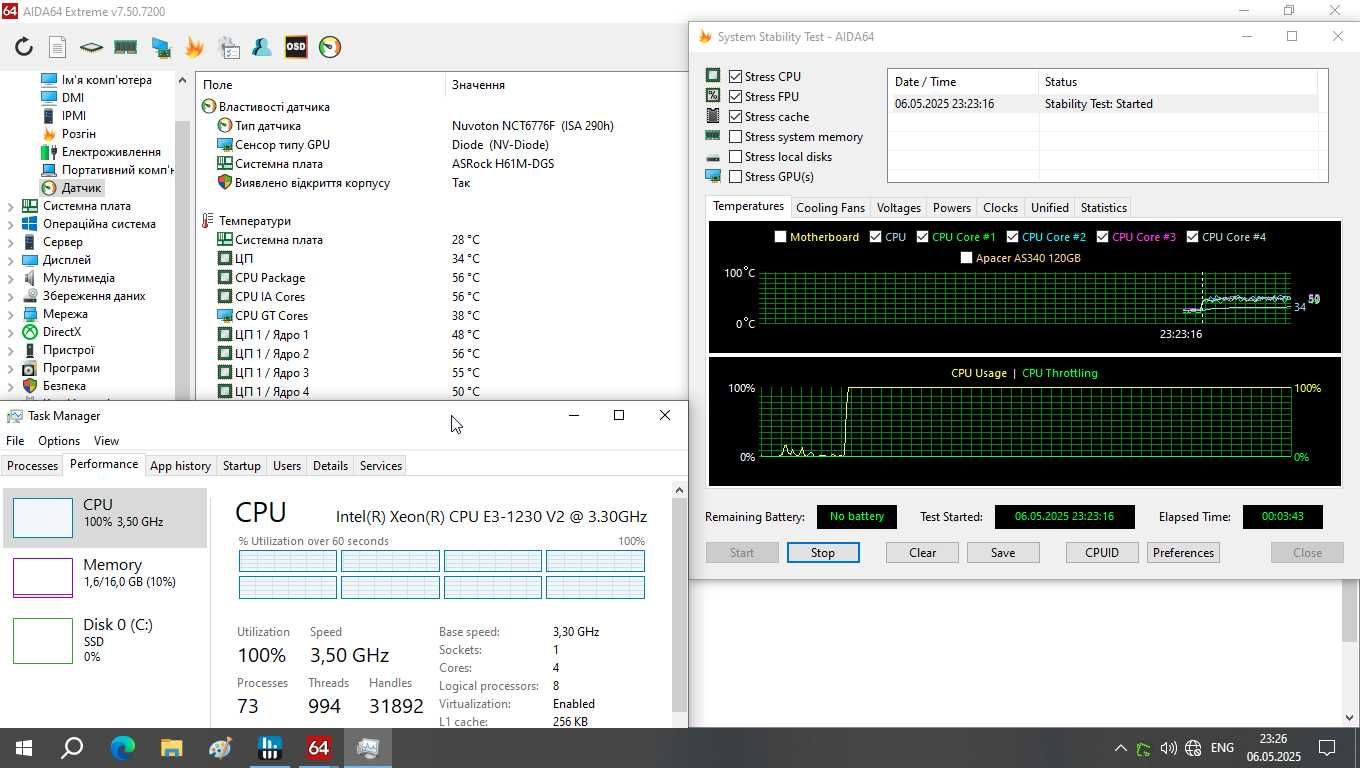The height and width of the screenshot is (768, 1360).
Task: Click the monitor diagnostics icon in AIDA64 toolbar
Action: [x=160, y=47]
